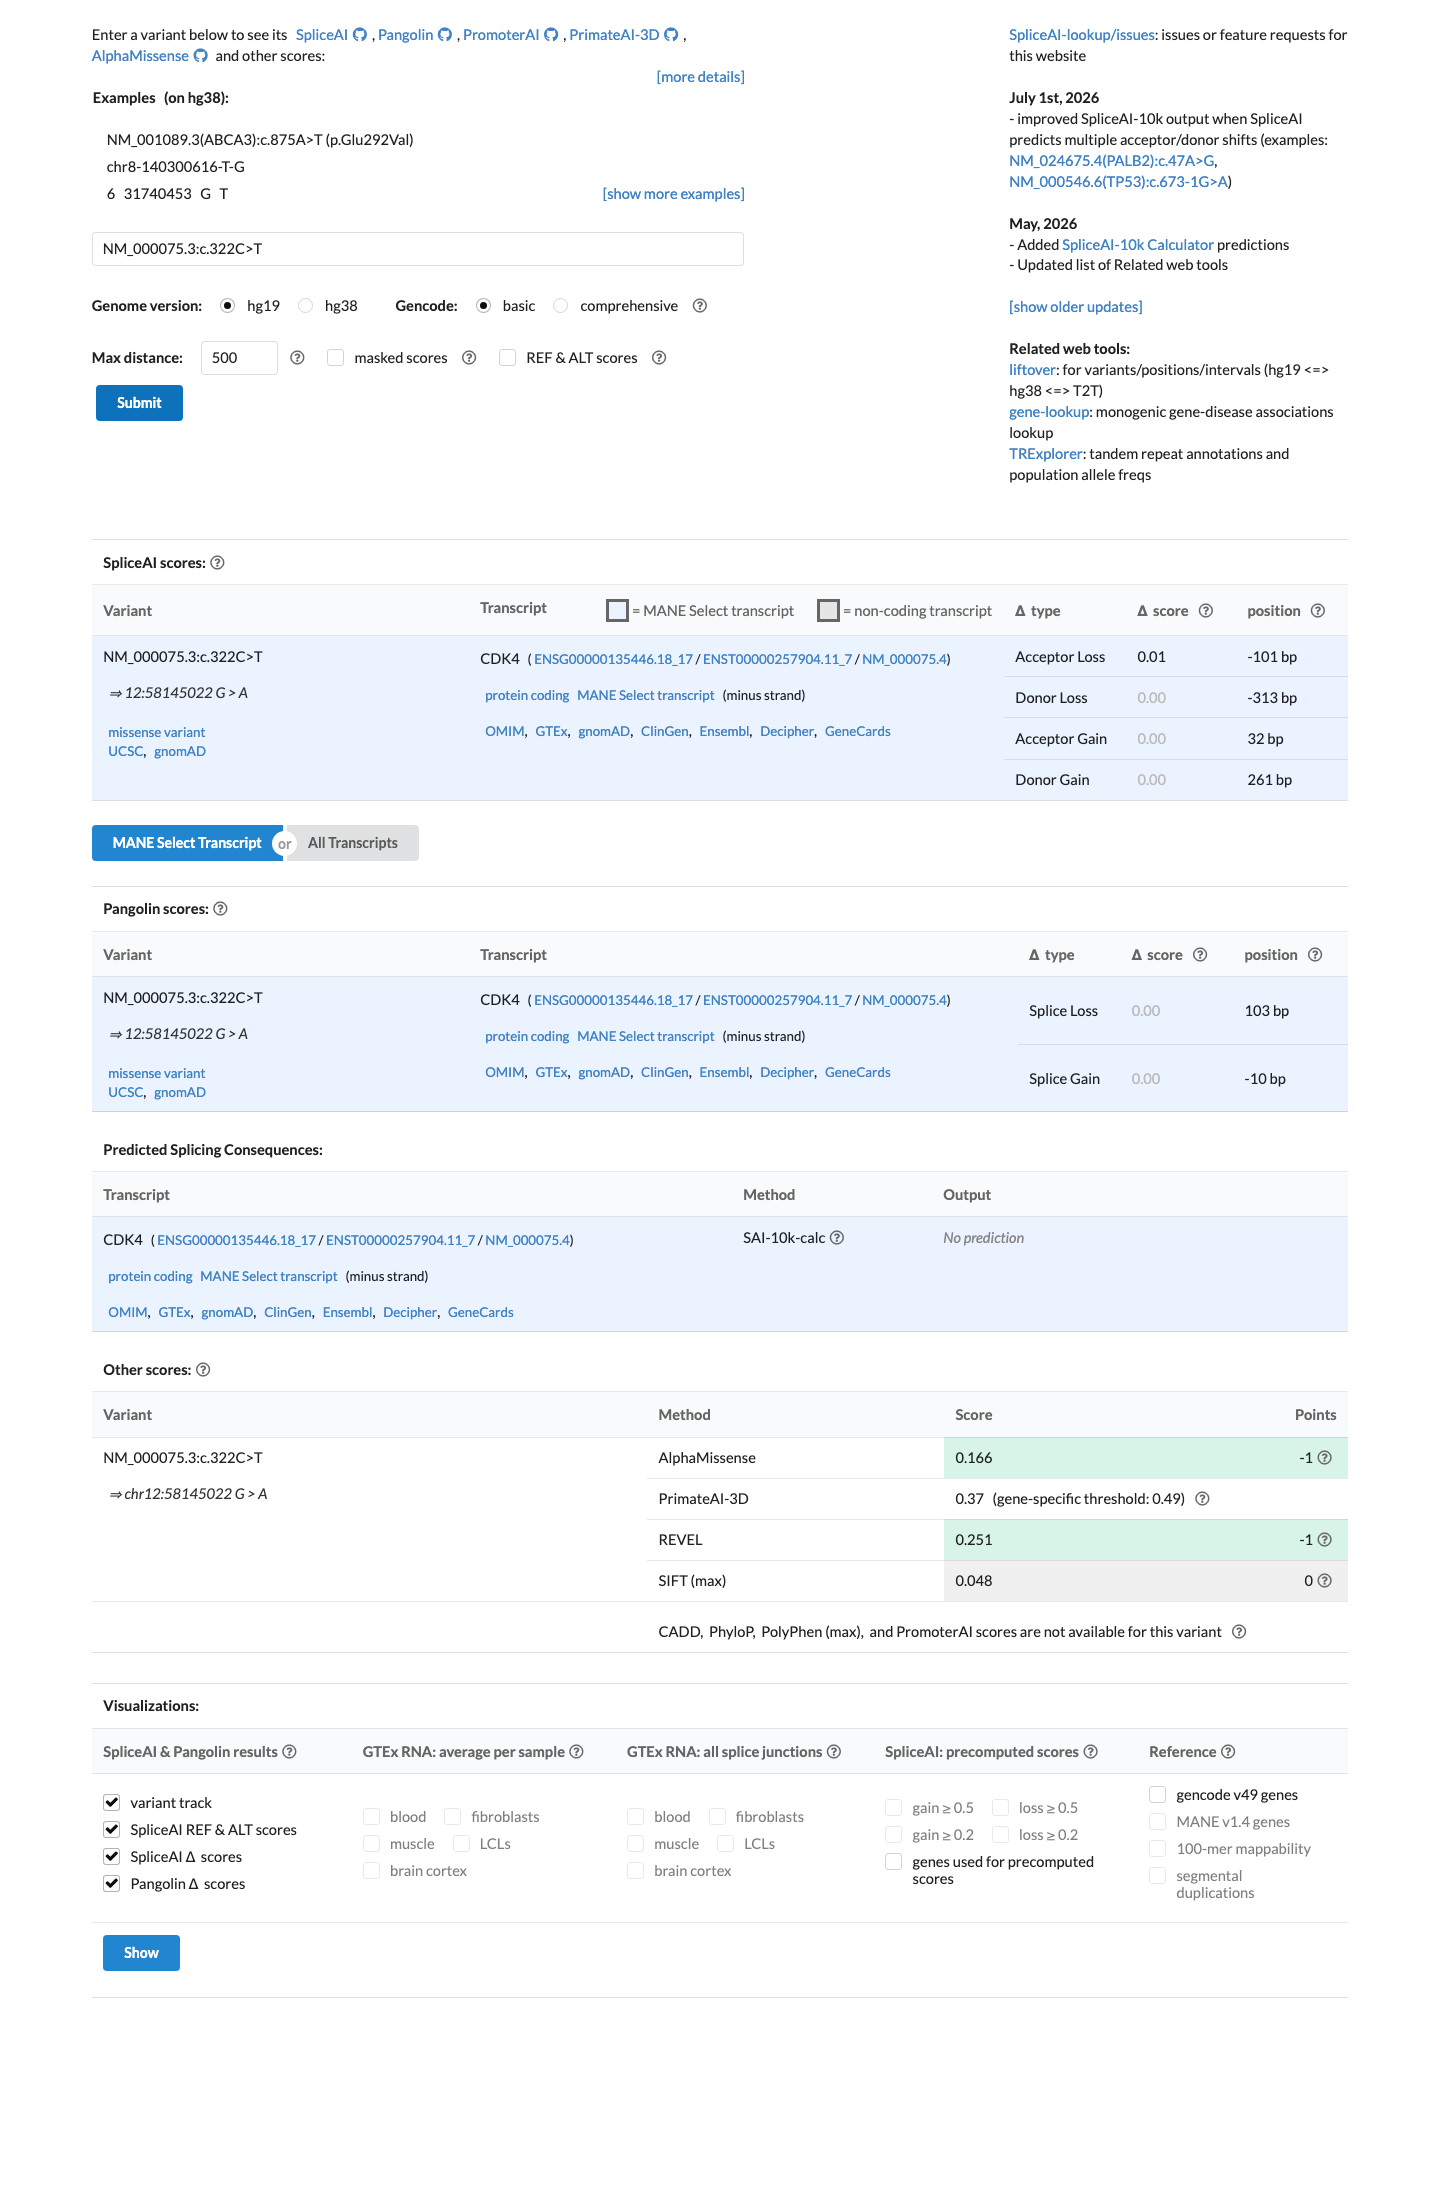Switch to All Transcripts tab

click(x=353, y=843)
